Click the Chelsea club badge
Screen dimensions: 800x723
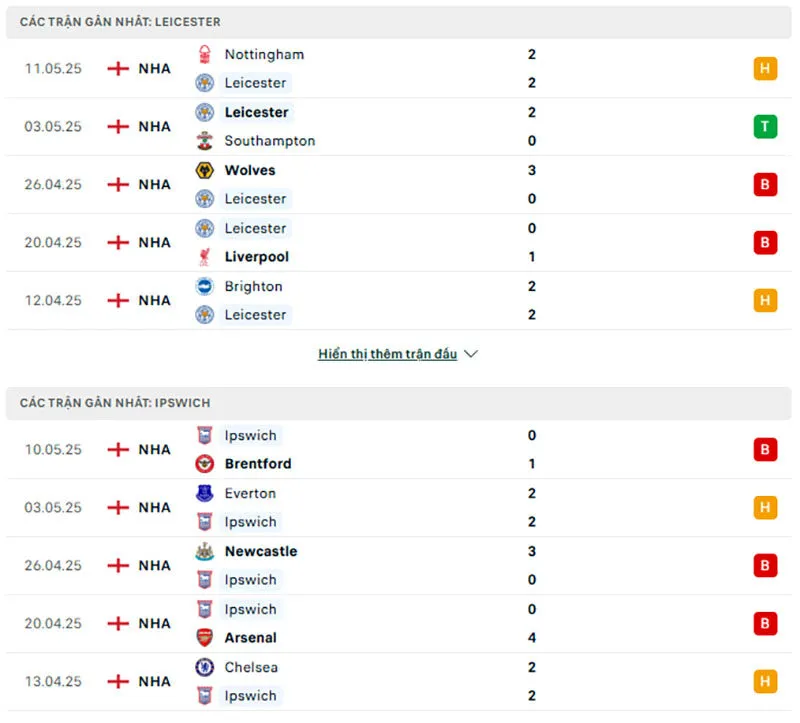[207, 667]
